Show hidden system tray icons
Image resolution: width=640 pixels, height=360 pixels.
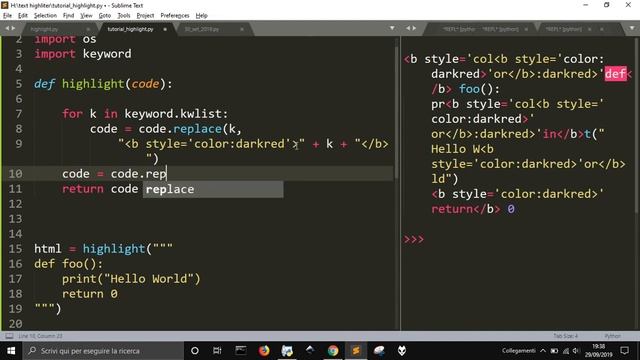[x=543, y=351]
